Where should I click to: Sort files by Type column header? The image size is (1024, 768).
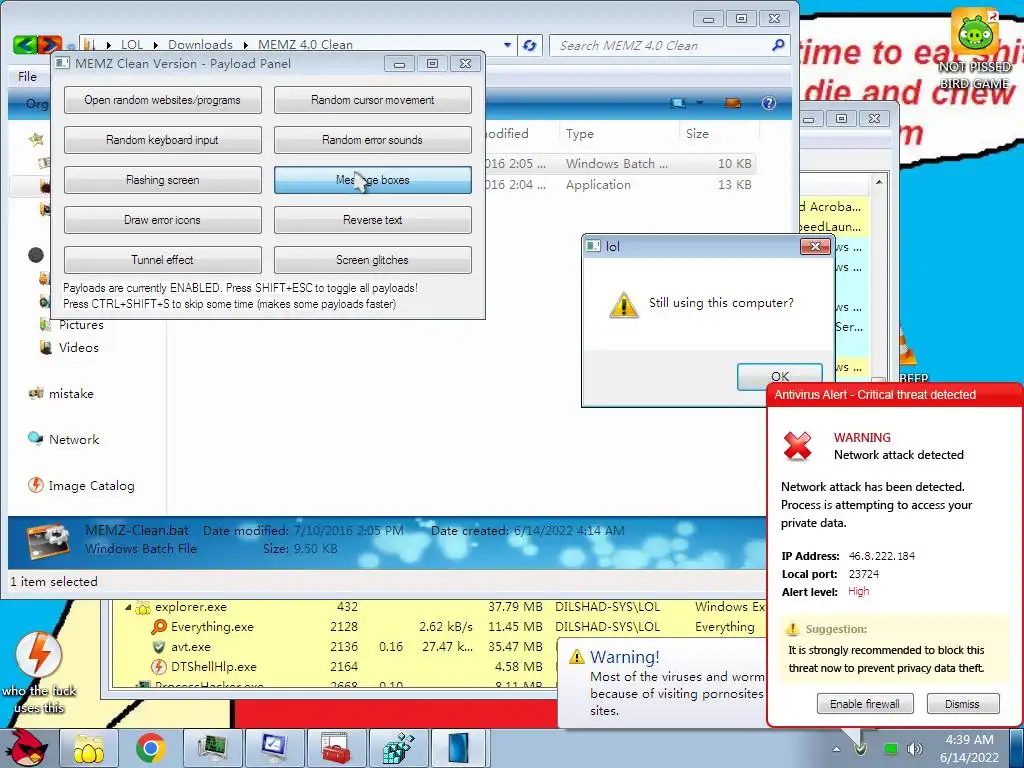(579, 133)
